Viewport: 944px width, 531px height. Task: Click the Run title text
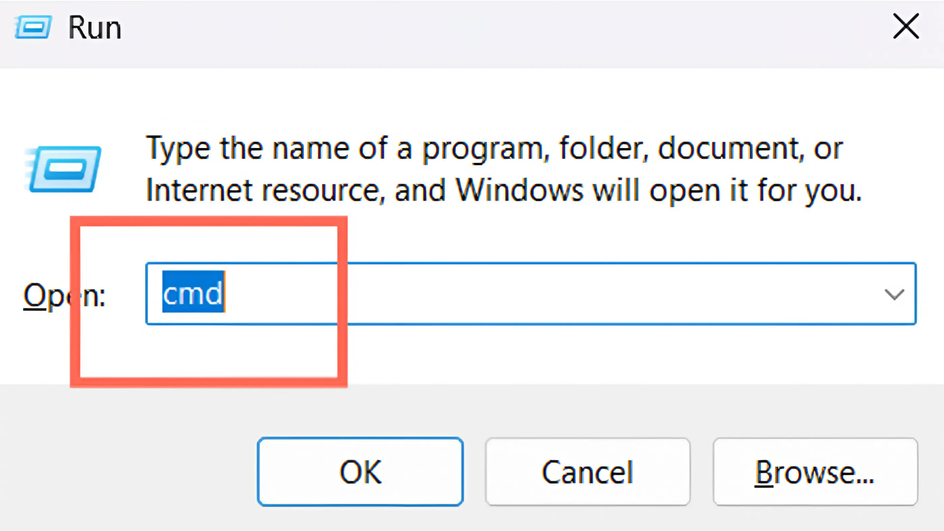95,28
